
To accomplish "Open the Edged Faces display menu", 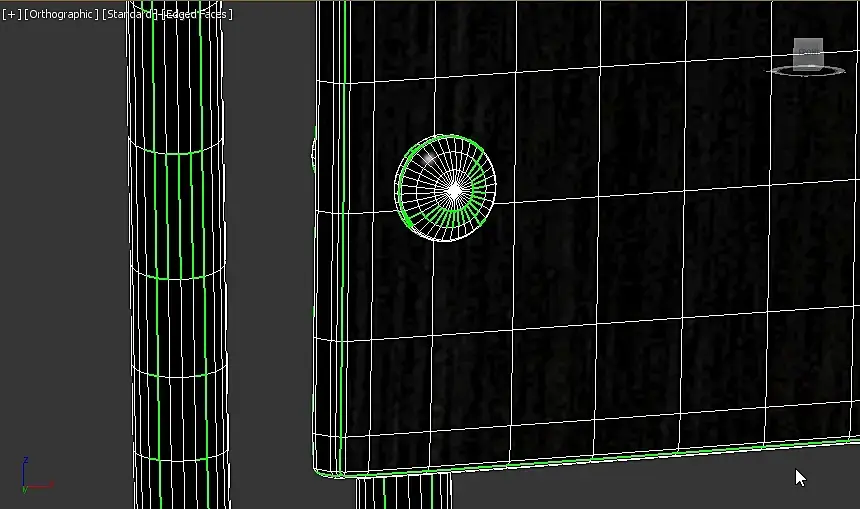I will (197, 14).
